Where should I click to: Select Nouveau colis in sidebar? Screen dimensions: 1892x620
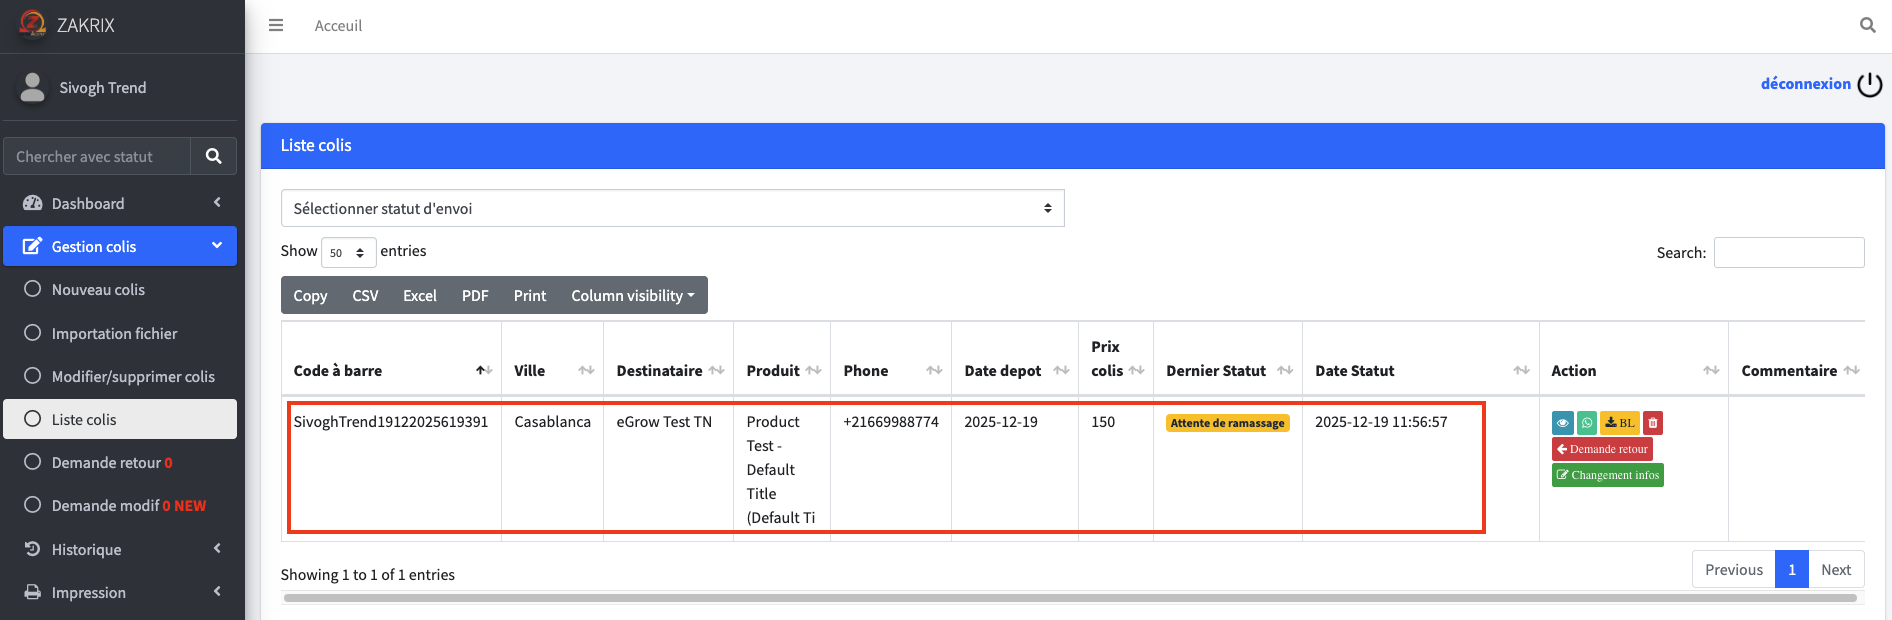(98, 290)
